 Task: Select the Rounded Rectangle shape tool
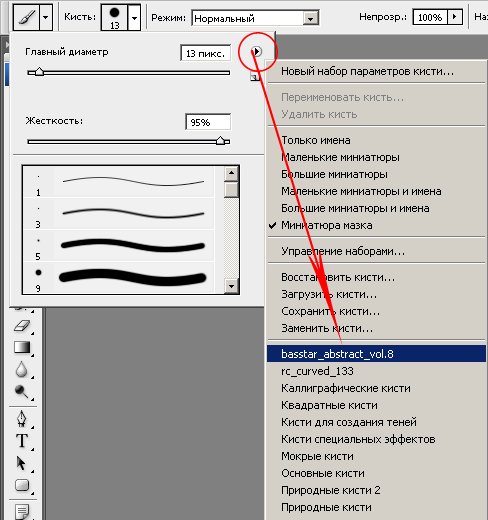pyautogui.click(x=22, y=485)
